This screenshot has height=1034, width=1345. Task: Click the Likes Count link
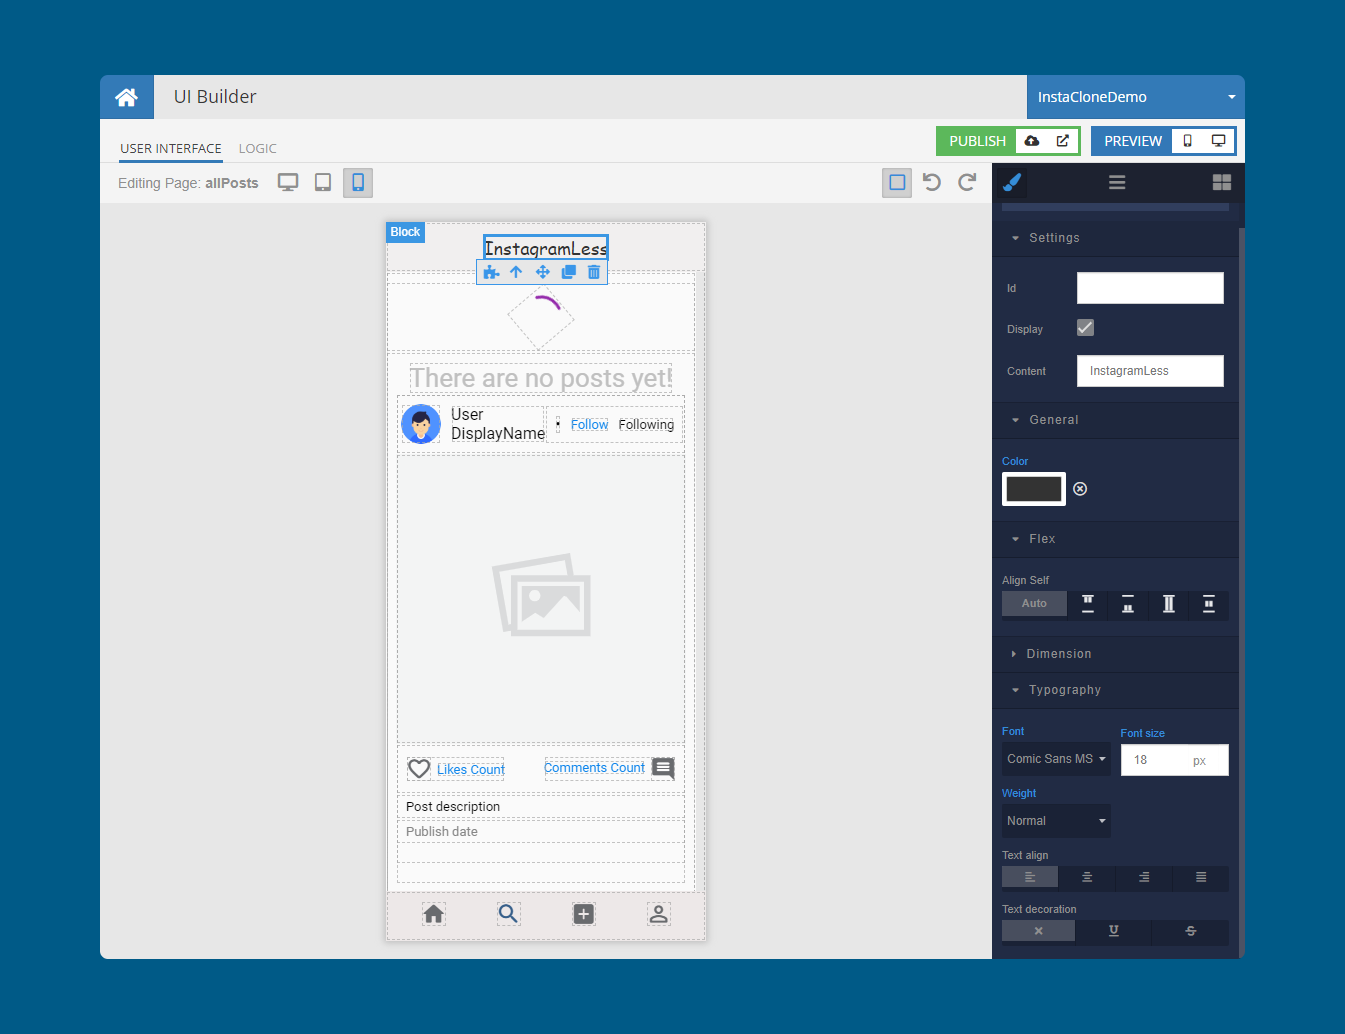pos(471,769)
